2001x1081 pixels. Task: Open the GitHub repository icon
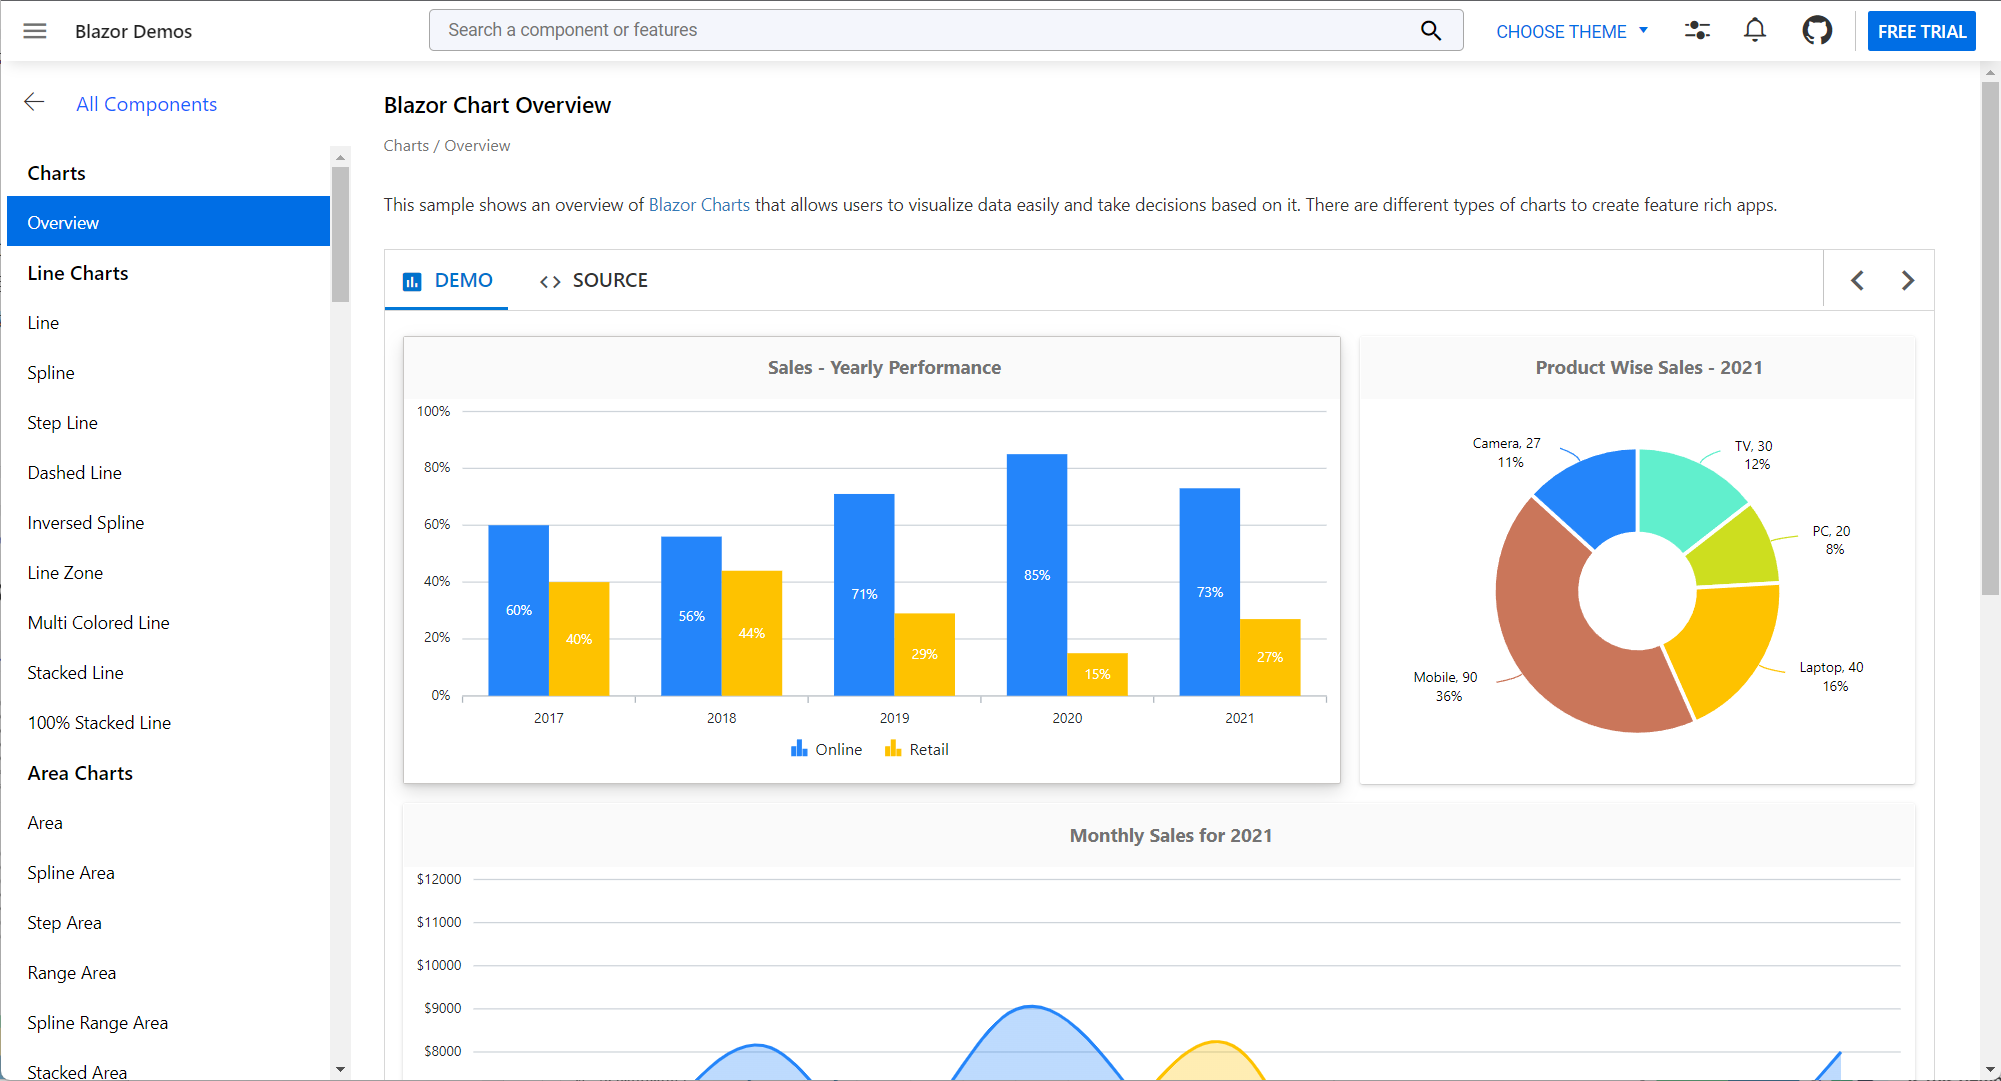click(1817, 31)
